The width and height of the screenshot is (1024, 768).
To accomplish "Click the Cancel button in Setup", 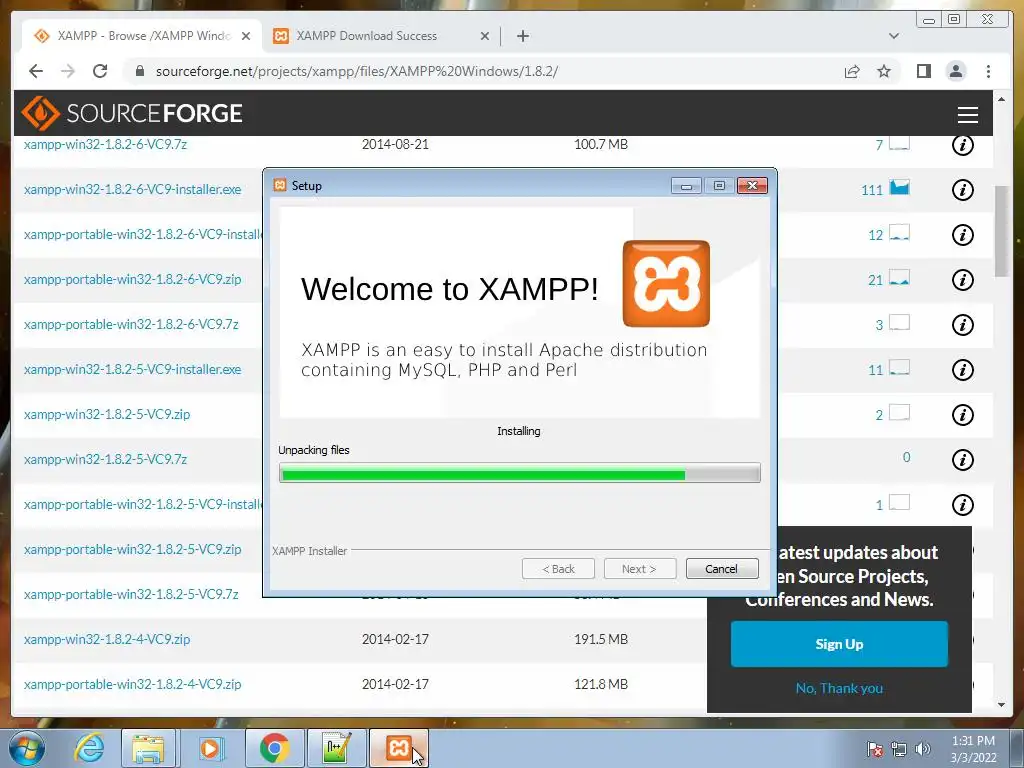I will tap(722, 569).
